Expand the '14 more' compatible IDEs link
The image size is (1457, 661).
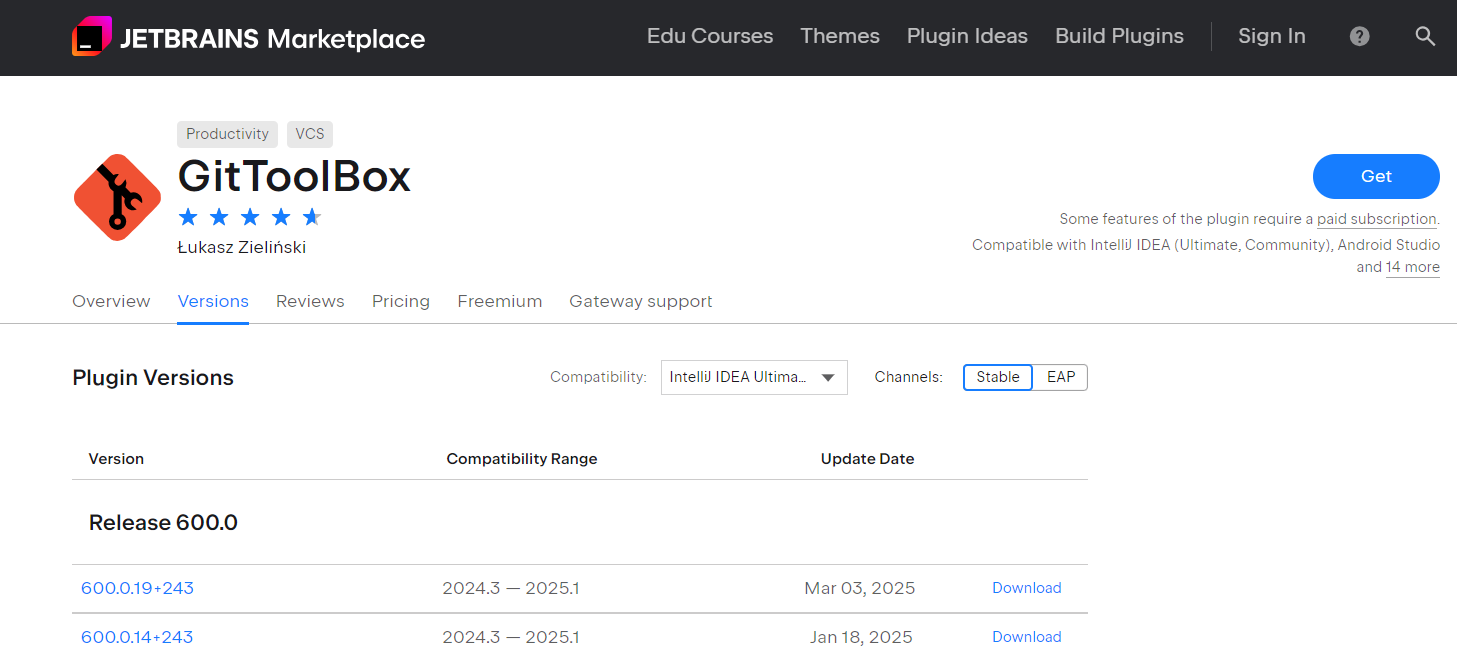(1412, 267)
